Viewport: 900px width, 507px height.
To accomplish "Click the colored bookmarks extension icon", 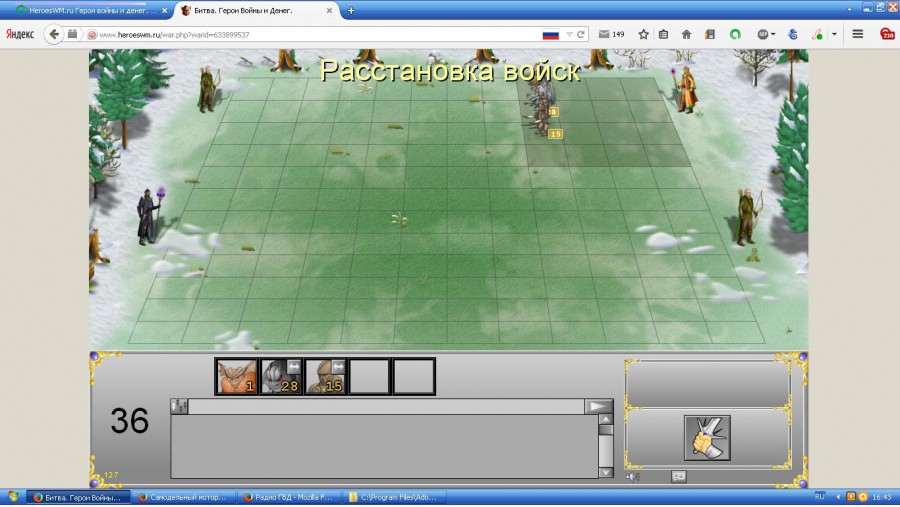I will click(710, 34).
